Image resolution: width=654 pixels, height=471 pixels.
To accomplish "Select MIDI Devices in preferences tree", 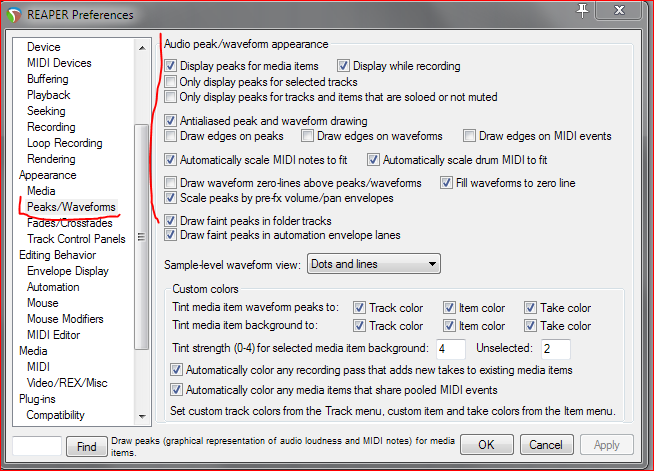I will pos(59,63).
